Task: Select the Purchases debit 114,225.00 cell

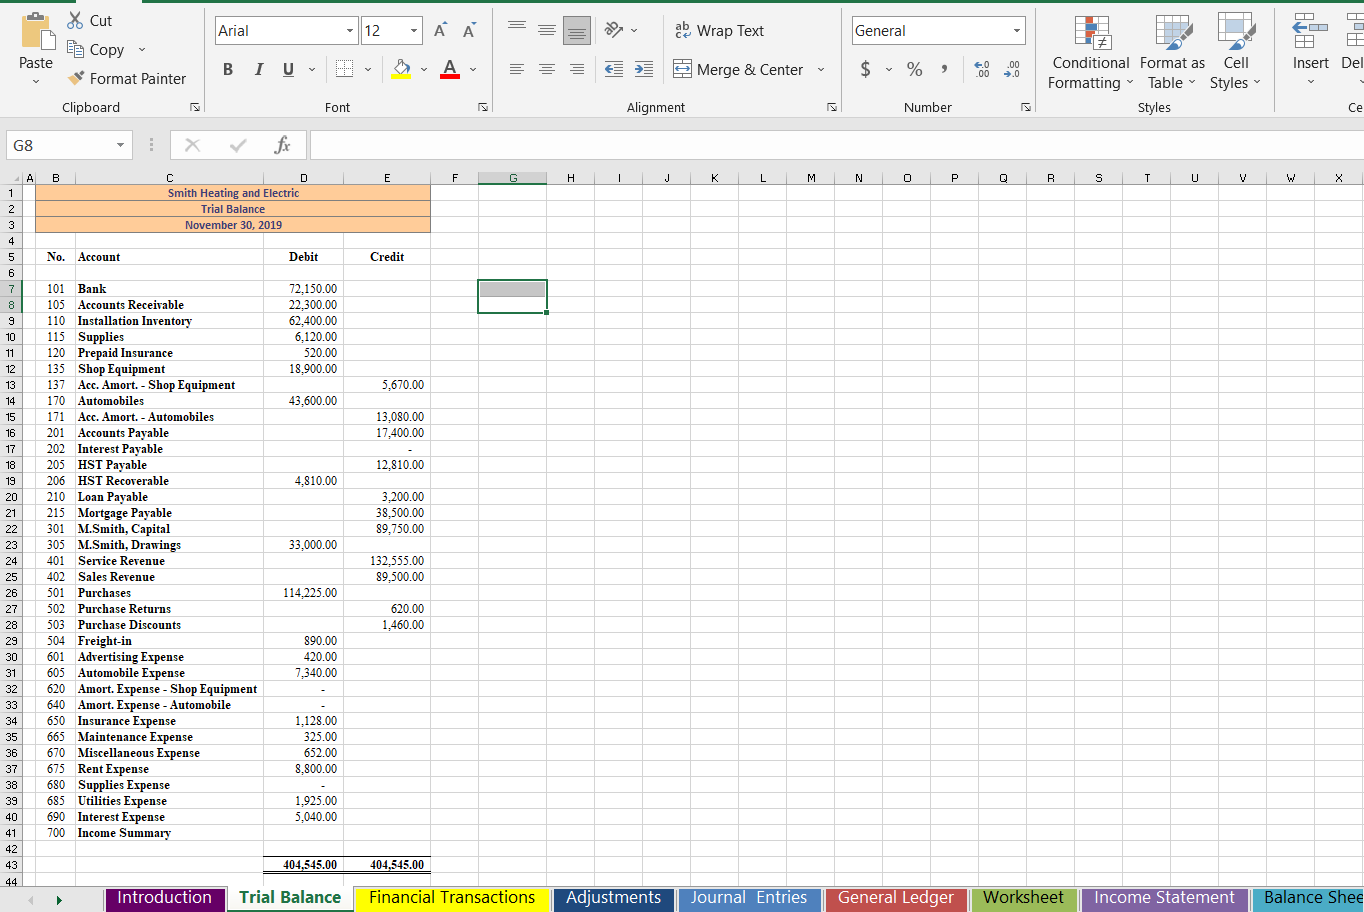Action: (x=303, y=593)
